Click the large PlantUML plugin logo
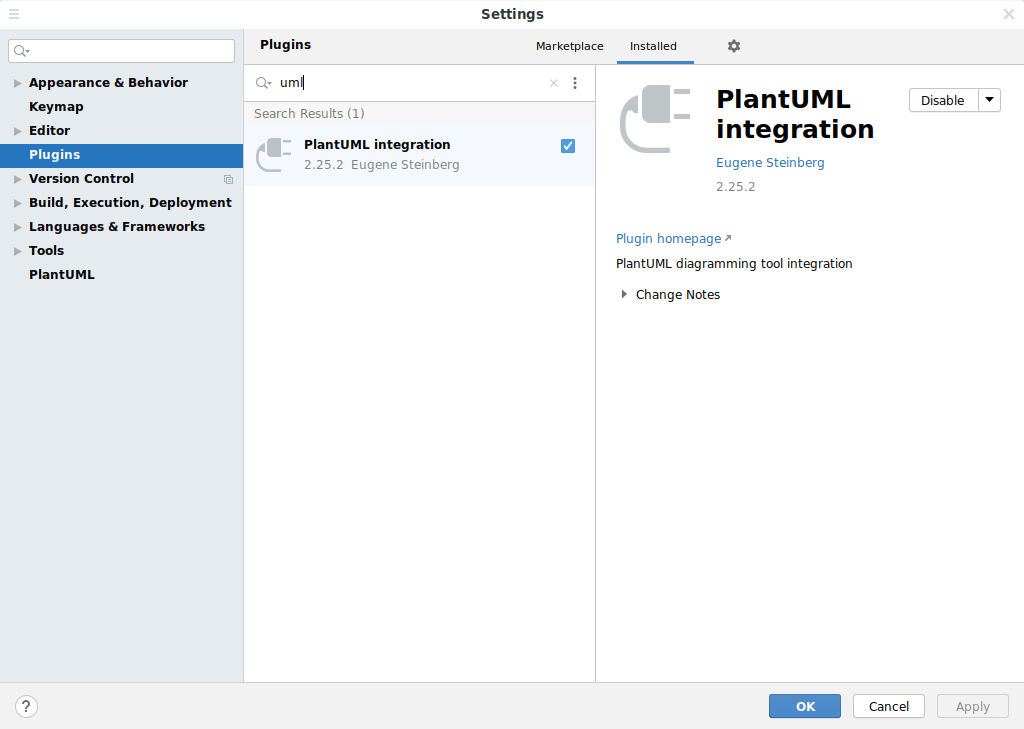Screen dimensions: 1024x729 pos(655,119)
